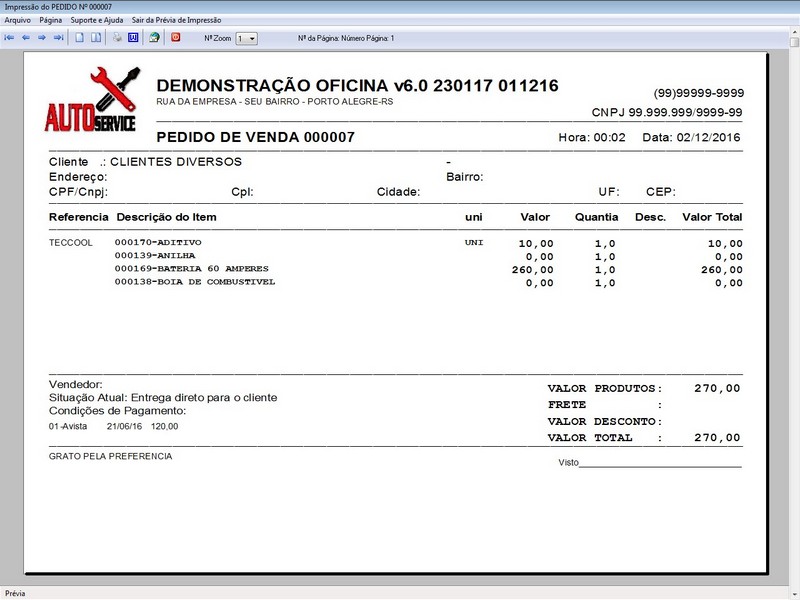This screenshot has width=800, height=600.
Task: Click Nº da Página indicator in toolbar
Action: (346, 38)
